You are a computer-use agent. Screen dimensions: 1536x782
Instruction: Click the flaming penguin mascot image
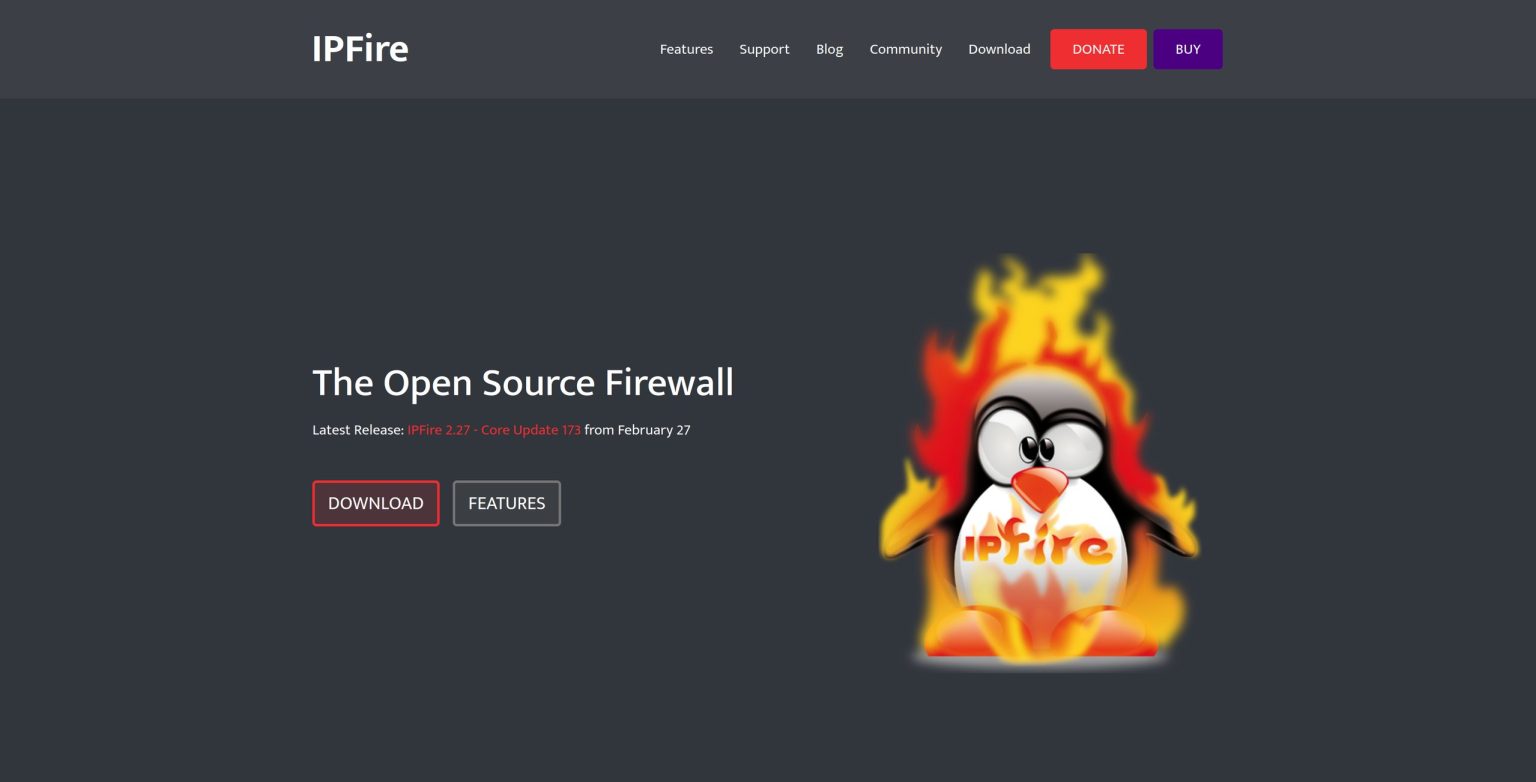tap(1040, 470)
